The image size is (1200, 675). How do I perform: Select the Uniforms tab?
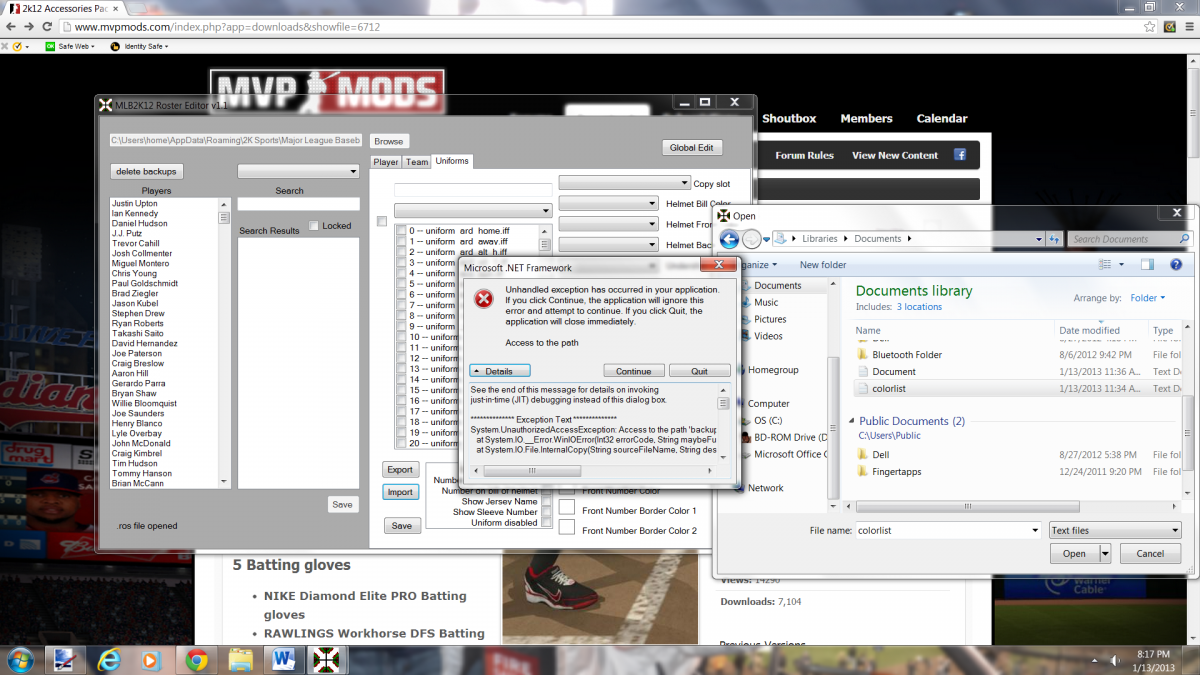coord(451,161)
